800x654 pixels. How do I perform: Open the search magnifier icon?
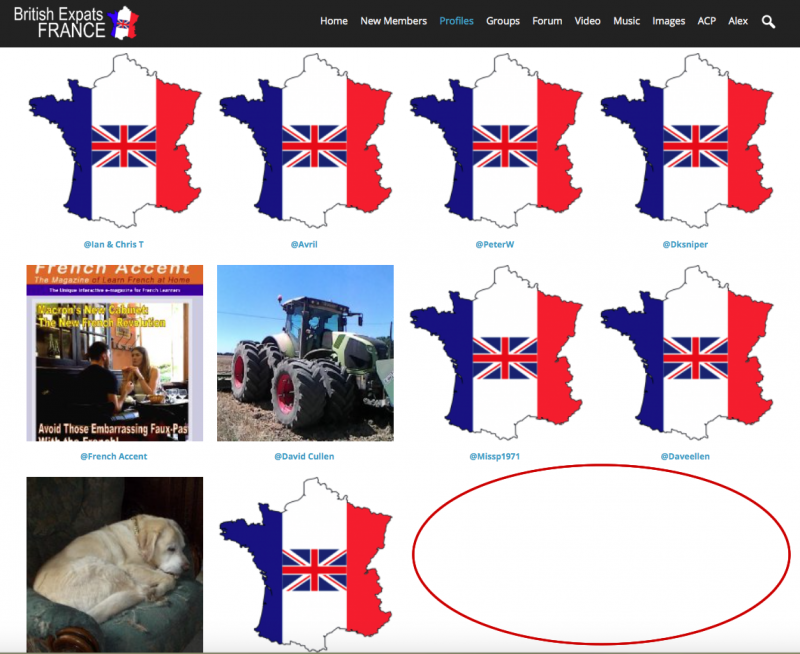click(768, 21)
